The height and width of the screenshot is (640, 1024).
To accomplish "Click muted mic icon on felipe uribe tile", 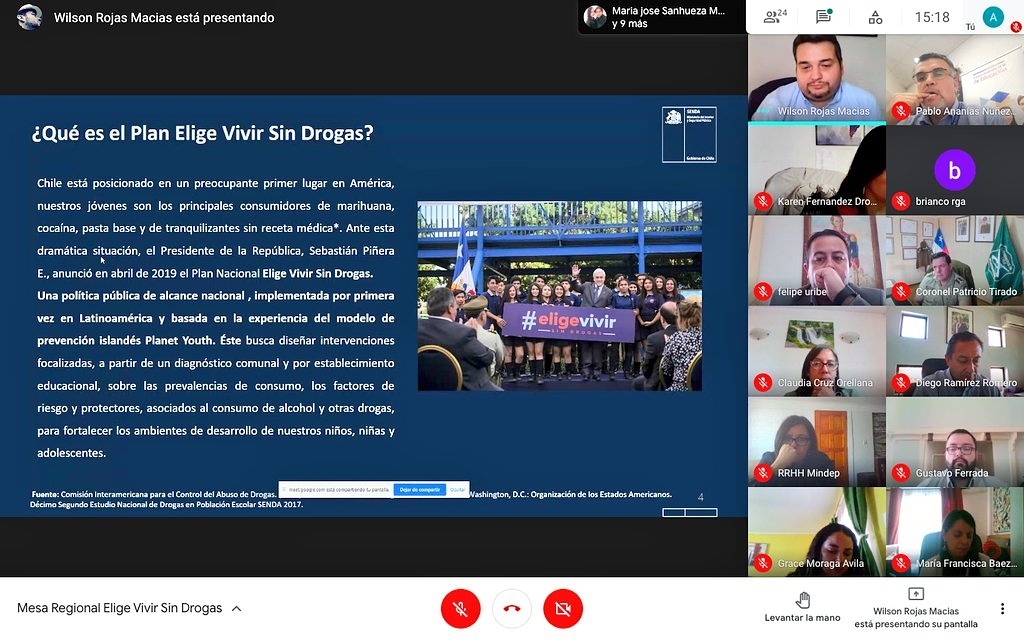I will [x=762, y=291].
